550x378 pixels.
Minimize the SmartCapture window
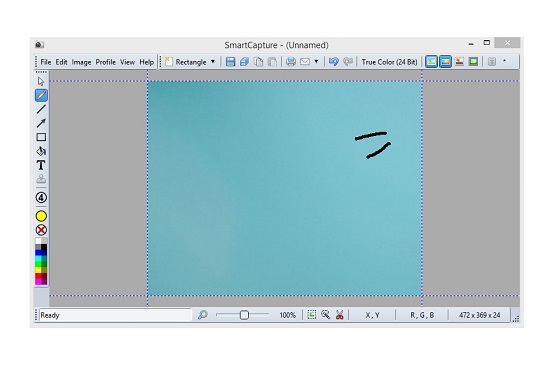point(471,43)
